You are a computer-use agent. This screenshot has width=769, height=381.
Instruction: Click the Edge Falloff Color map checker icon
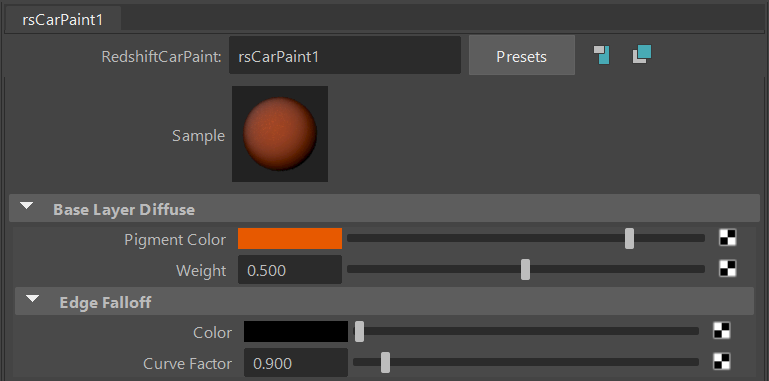(x=721, y=331)
